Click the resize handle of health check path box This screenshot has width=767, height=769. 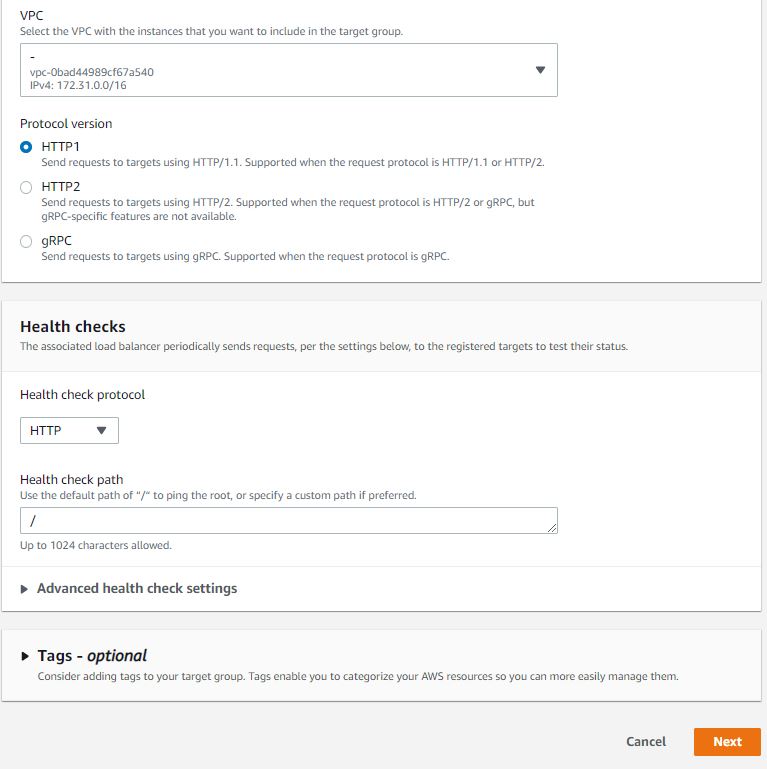click(552, 528)
